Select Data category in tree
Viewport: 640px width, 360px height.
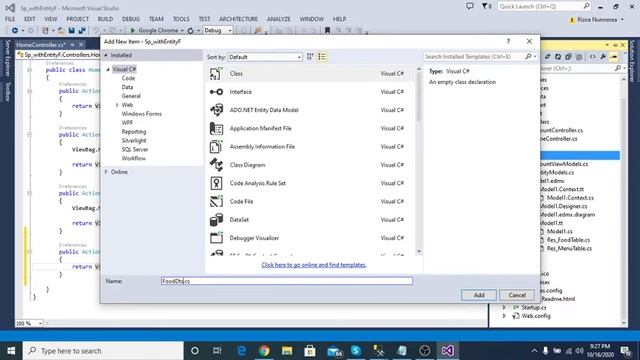point(127,87)
